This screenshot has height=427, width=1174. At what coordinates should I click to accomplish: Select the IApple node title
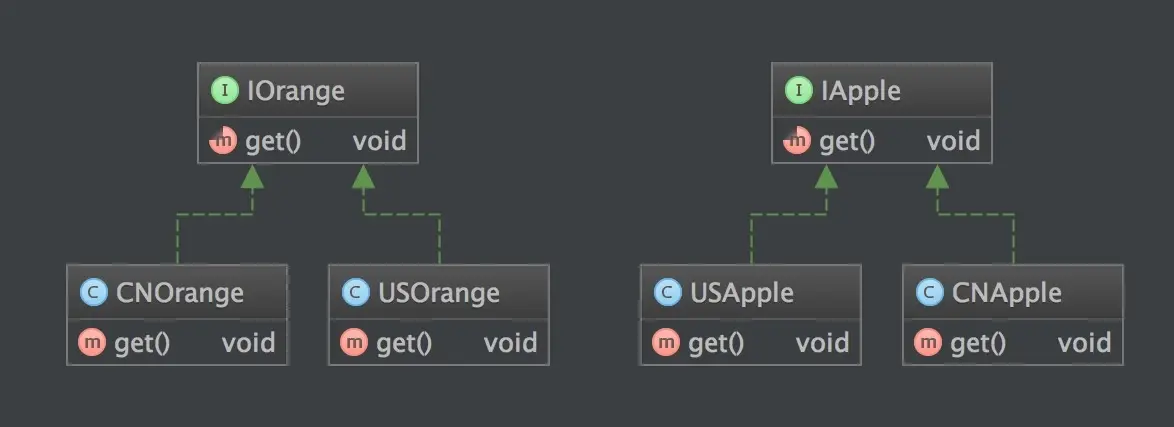[x=860, y=92]
